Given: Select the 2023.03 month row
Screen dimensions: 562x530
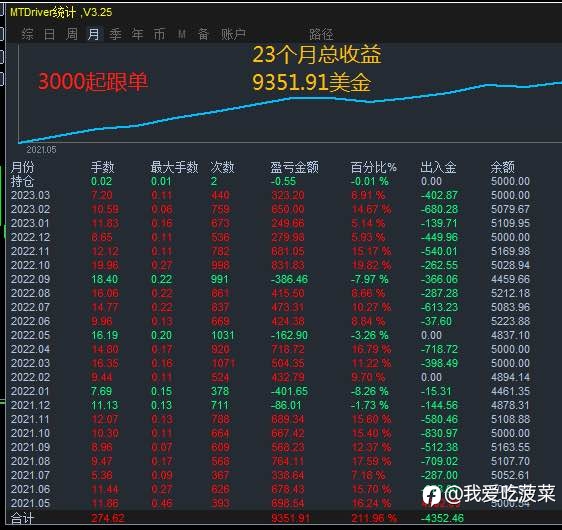Looking at the screenshot, I should [x=271, y=195].
